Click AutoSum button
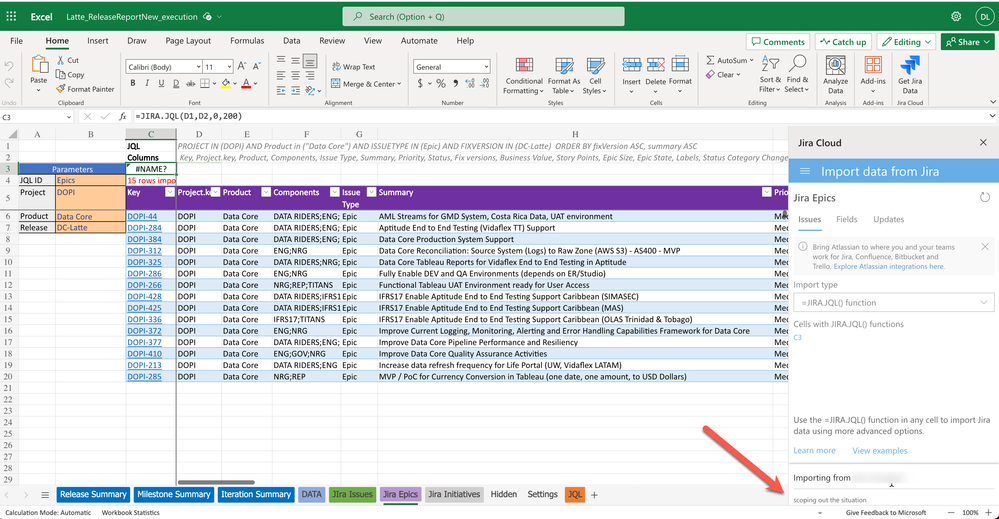999x519 pixels. pos(729,60)
